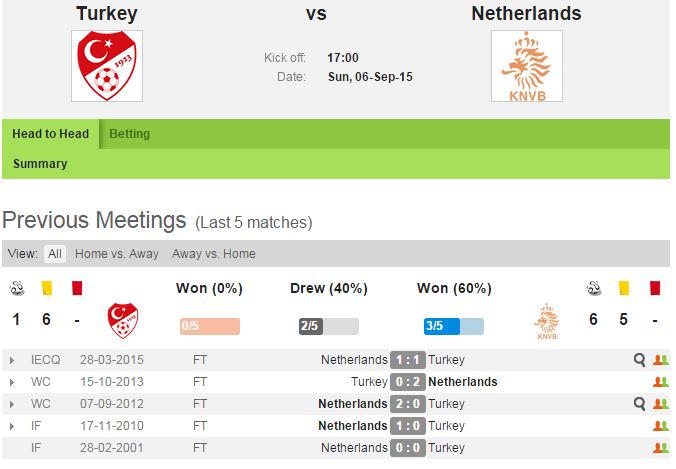Click the magnifier icon on 07-09-2012 match

[640, 404]
